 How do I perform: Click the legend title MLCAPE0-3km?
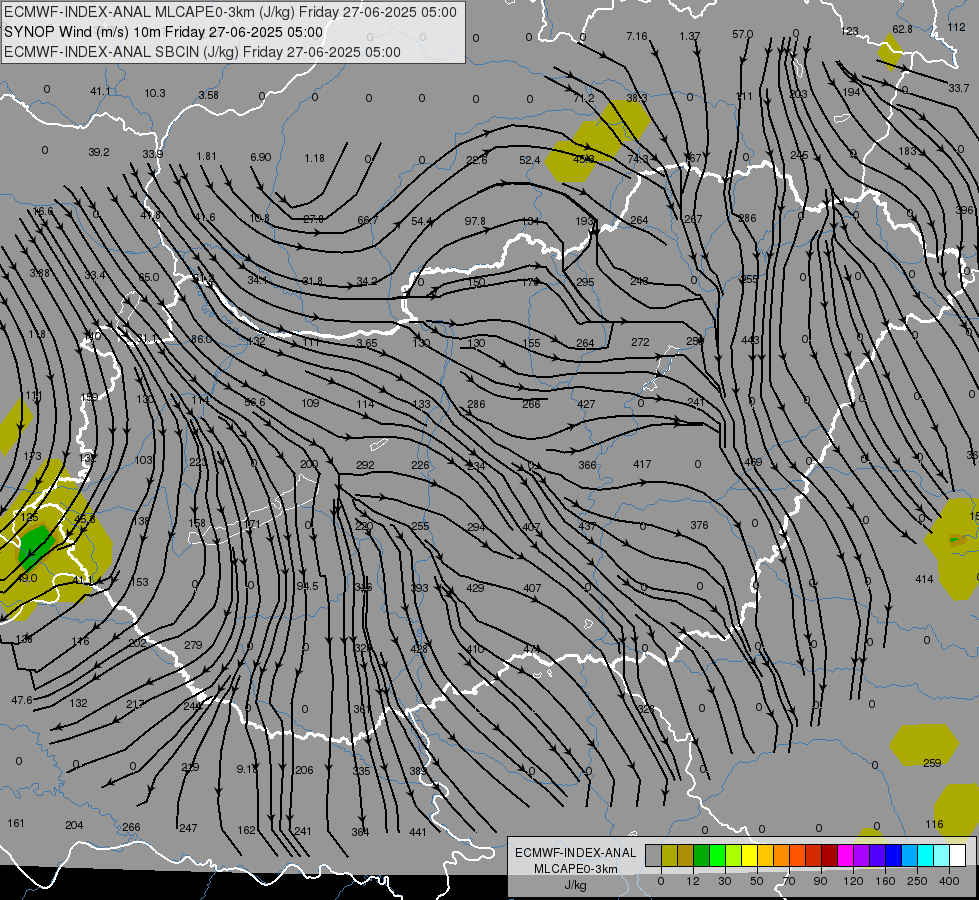pos(576,869)
